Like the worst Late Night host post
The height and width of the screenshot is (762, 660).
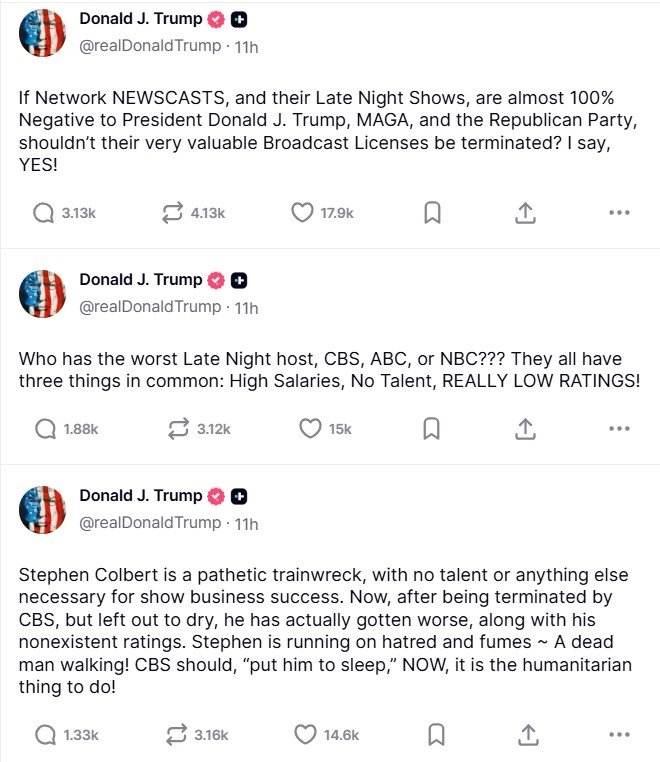coord(310,428)
